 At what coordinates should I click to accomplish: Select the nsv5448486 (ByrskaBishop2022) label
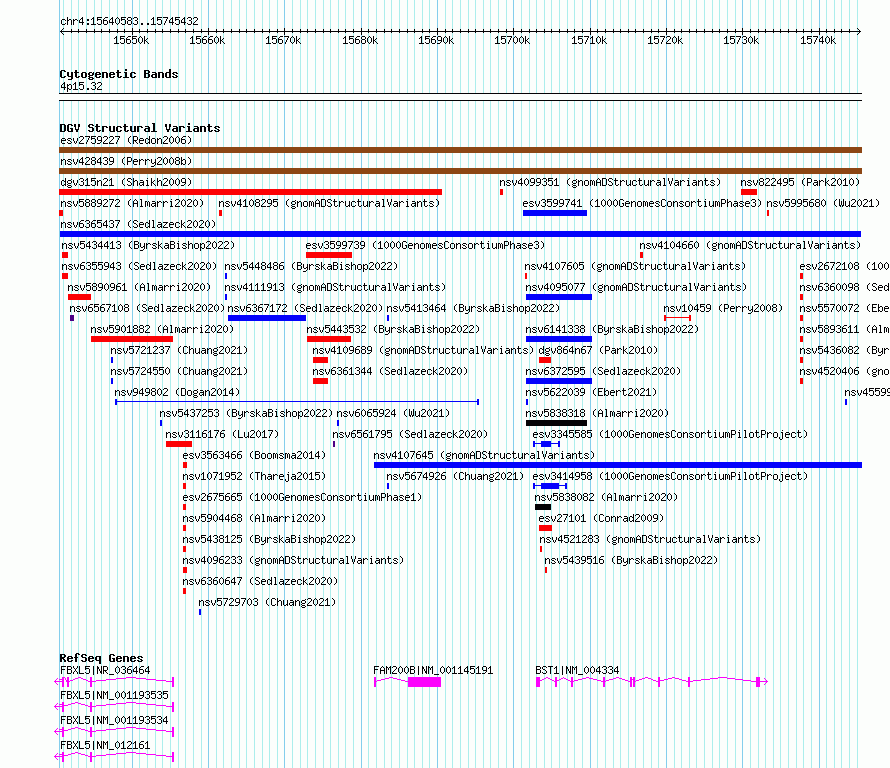311,266
